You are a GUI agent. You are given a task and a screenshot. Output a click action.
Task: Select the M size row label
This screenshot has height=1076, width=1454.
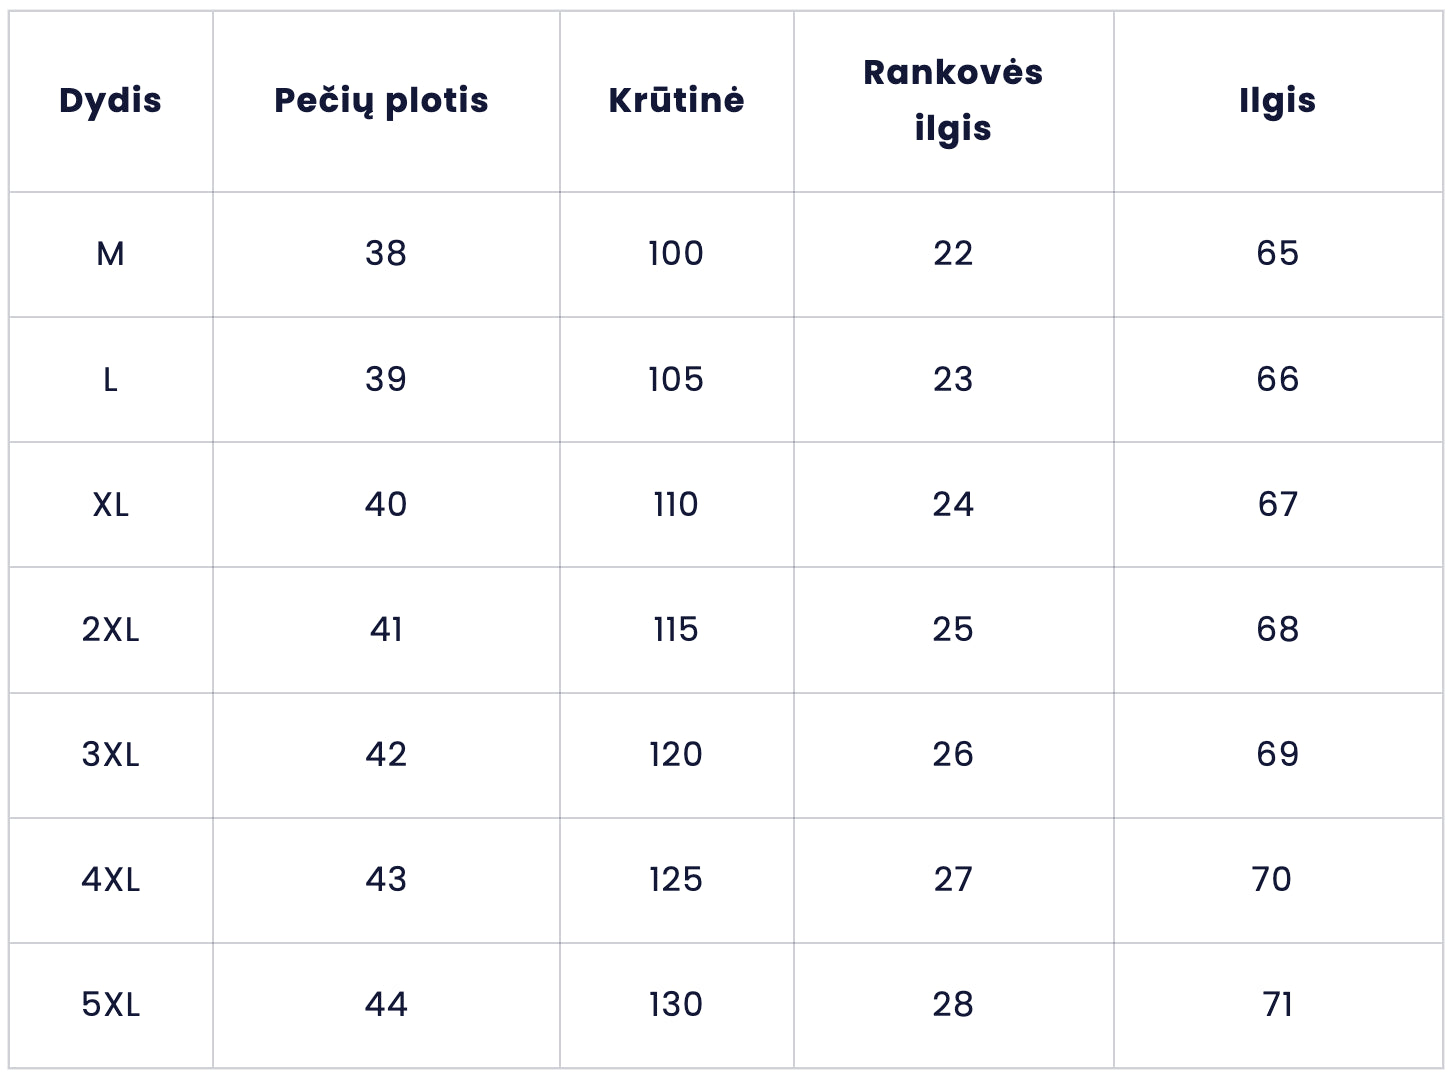click(x=110, y=254)
